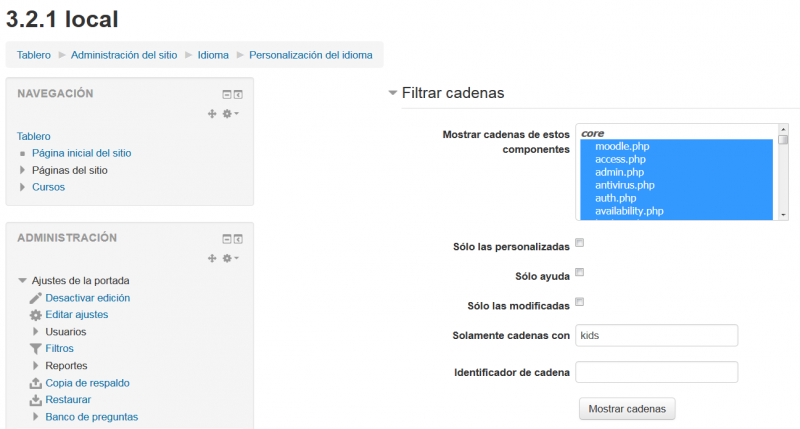Dock the Navegación block to the side
This screenshot has width=800, height=429.
click(238, 95)
